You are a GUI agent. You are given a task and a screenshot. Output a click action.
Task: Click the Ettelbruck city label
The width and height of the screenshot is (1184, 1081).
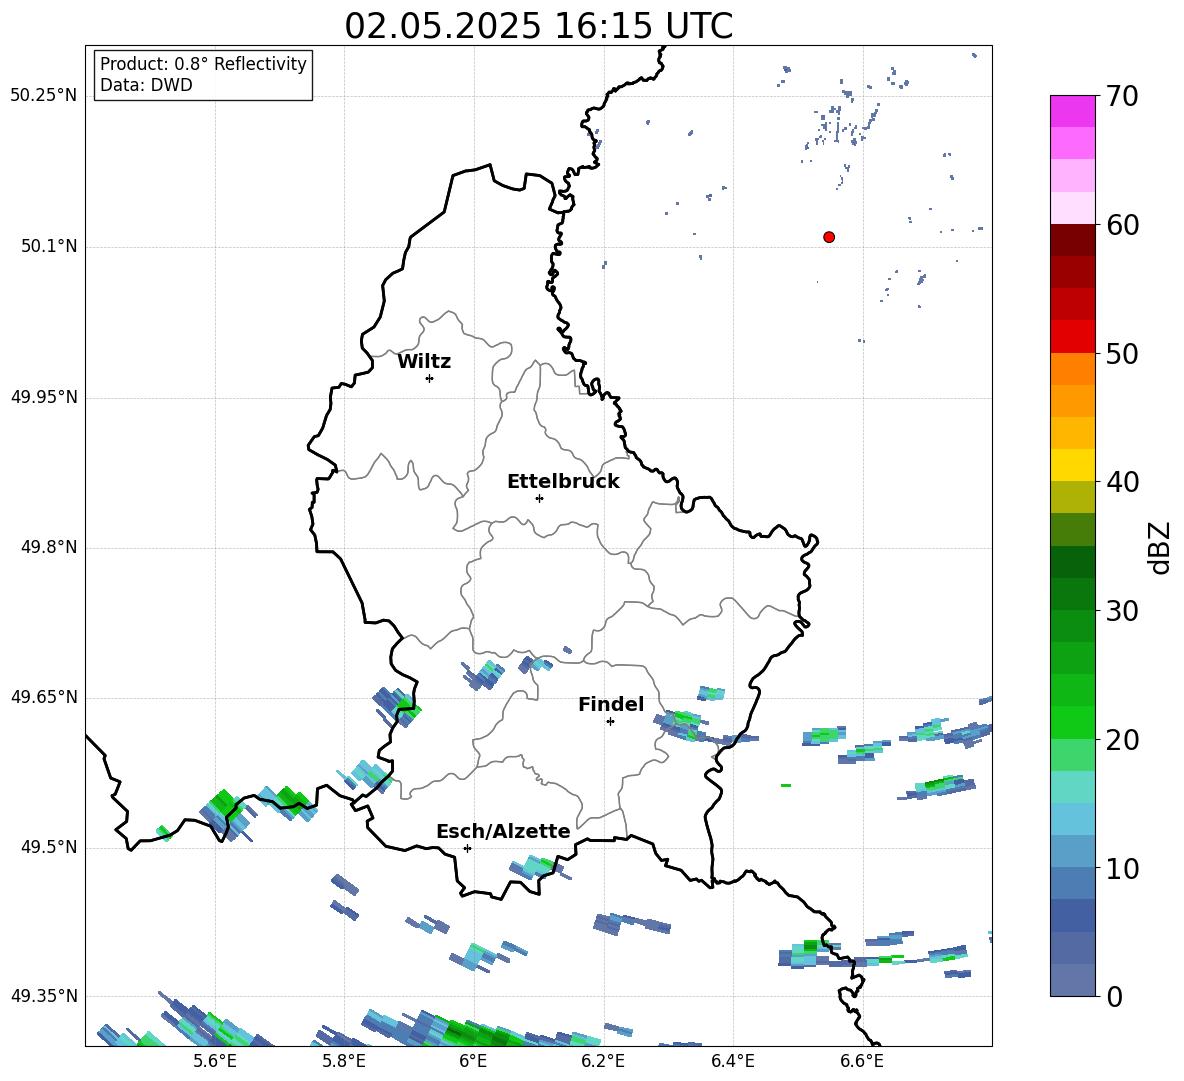[x=563, y=482]
